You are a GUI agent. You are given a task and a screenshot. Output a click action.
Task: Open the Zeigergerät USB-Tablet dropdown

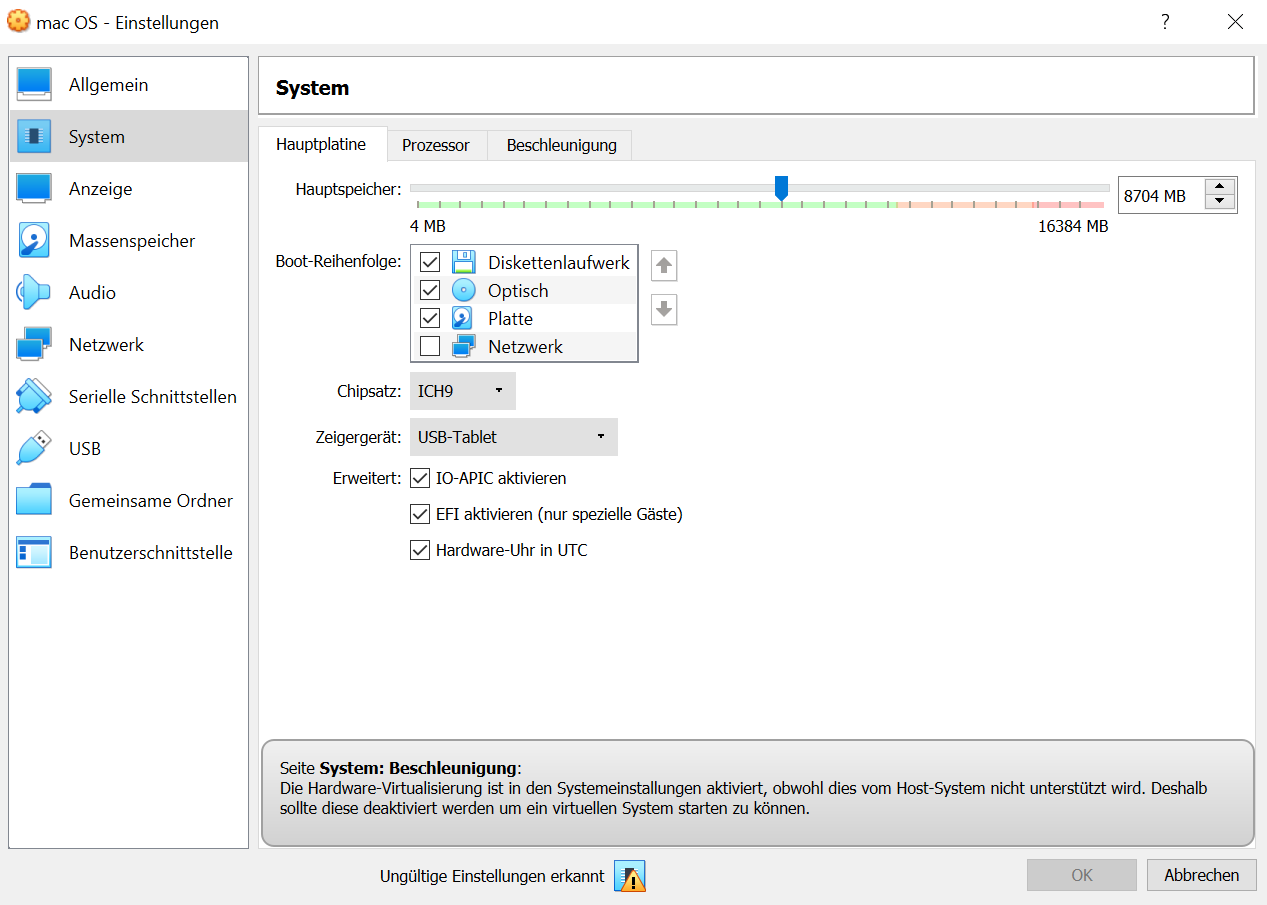tap(514, 437)
